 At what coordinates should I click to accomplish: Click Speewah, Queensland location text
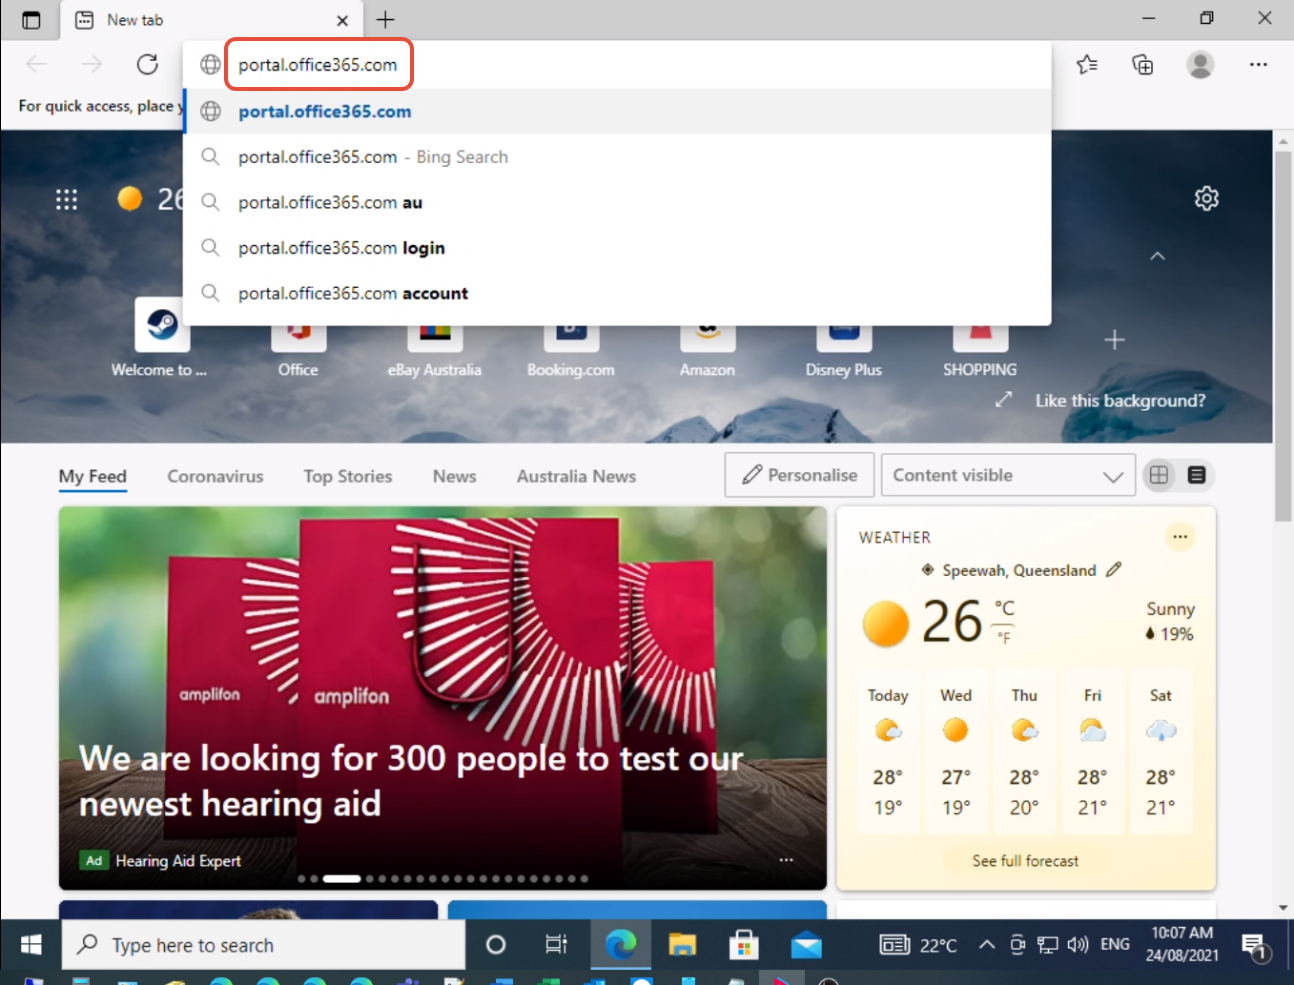click(x=1019, y=570)
